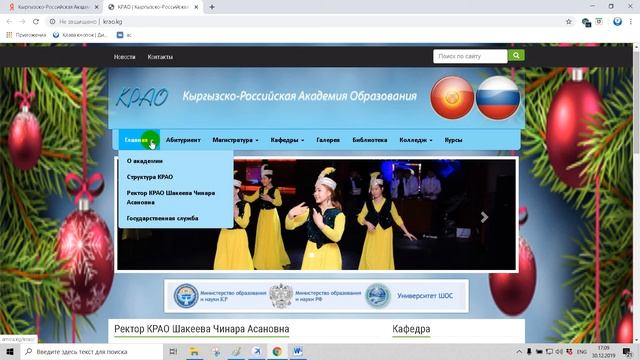Click Министерство образования и науки РФ logo link

coord(315,296)
